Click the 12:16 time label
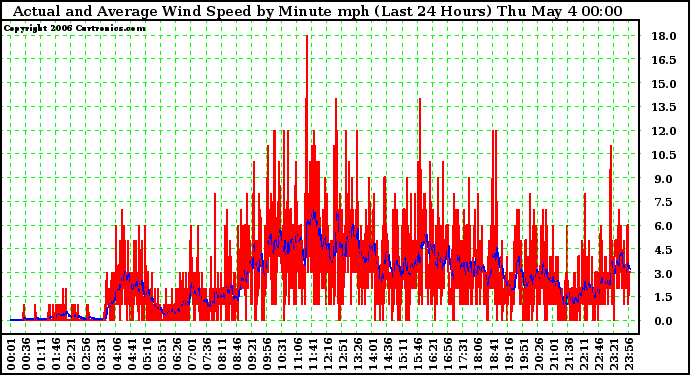 pyautogui.click(x=328, y=355)
